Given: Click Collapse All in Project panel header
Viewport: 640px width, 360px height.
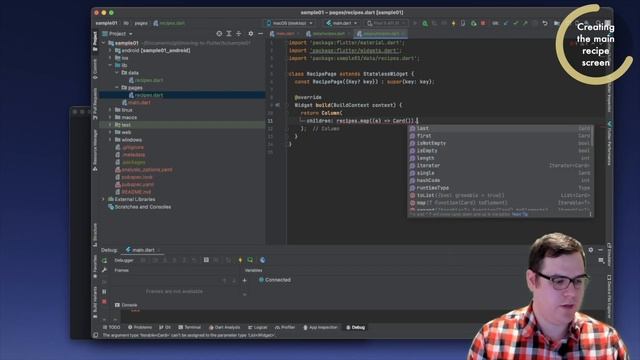Looking at the screenshot, I should pyautogui.click(x=239, y=33).
